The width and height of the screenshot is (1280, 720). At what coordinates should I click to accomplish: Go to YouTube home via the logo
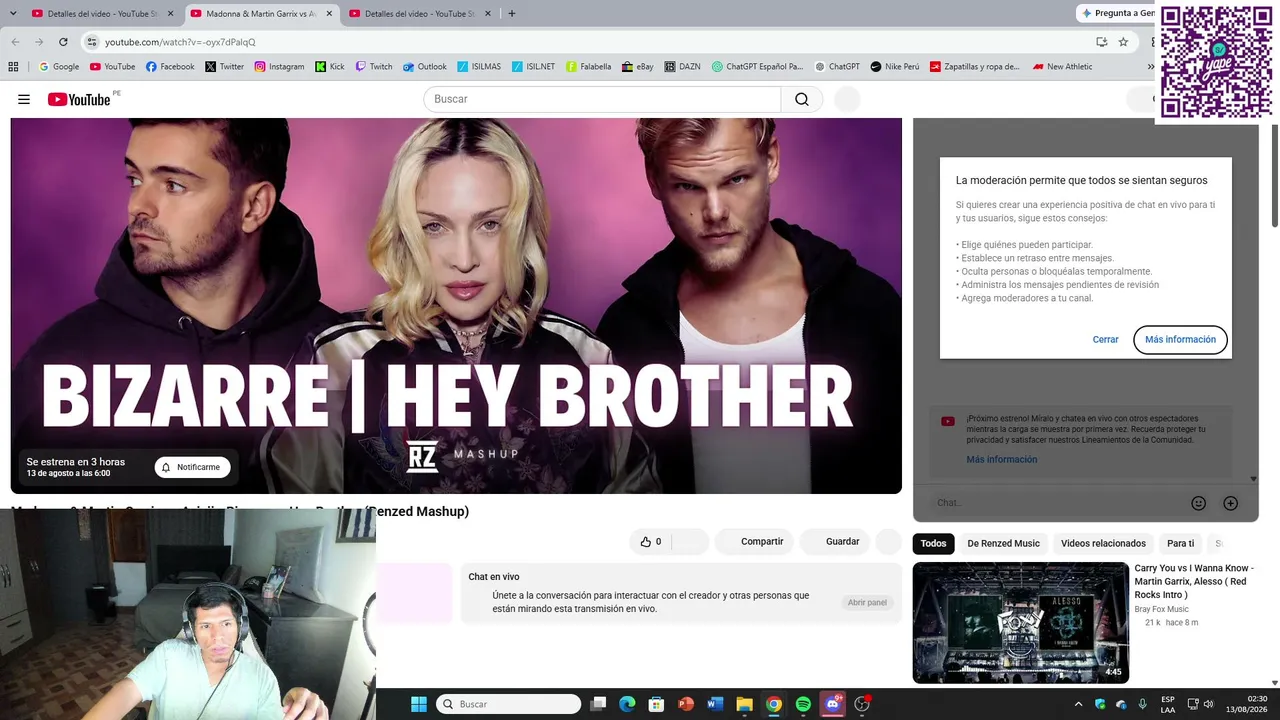point(79,99)
